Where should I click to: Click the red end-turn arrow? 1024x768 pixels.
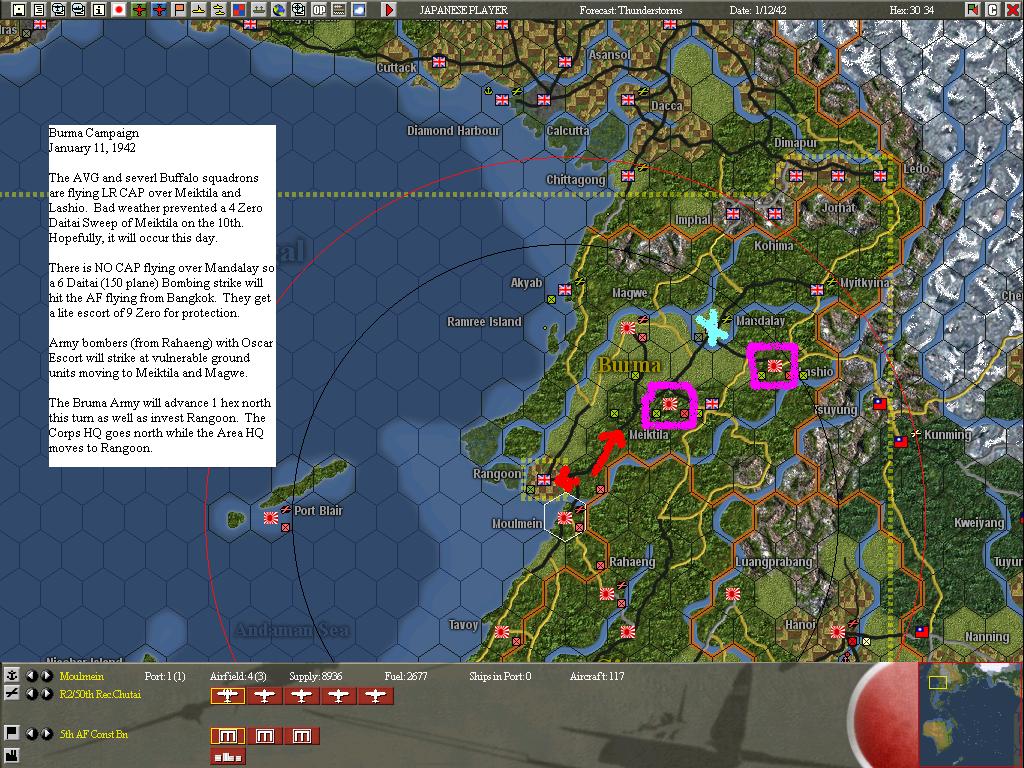point(389,9)
